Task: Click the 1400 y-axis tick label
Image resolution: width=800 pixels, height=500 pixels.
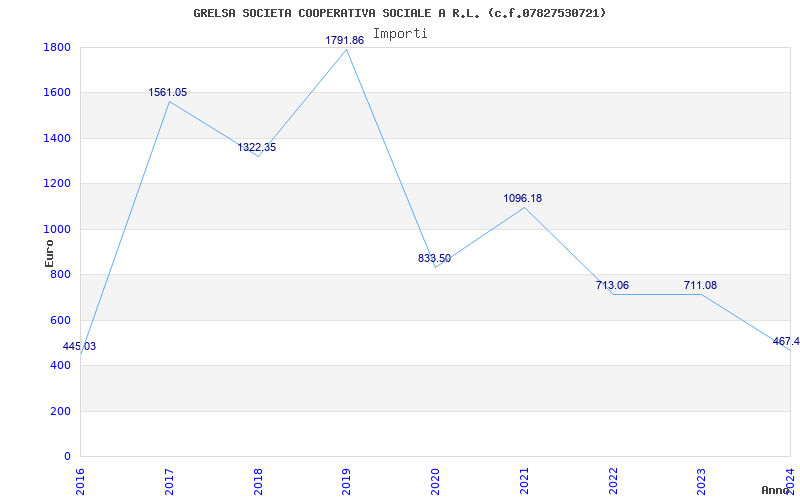Action: click(58, 139)
